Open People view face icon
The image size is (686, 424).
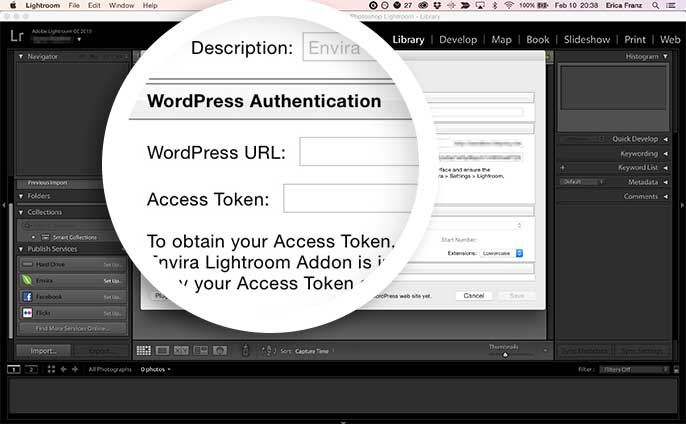click(x=220, y=350)
